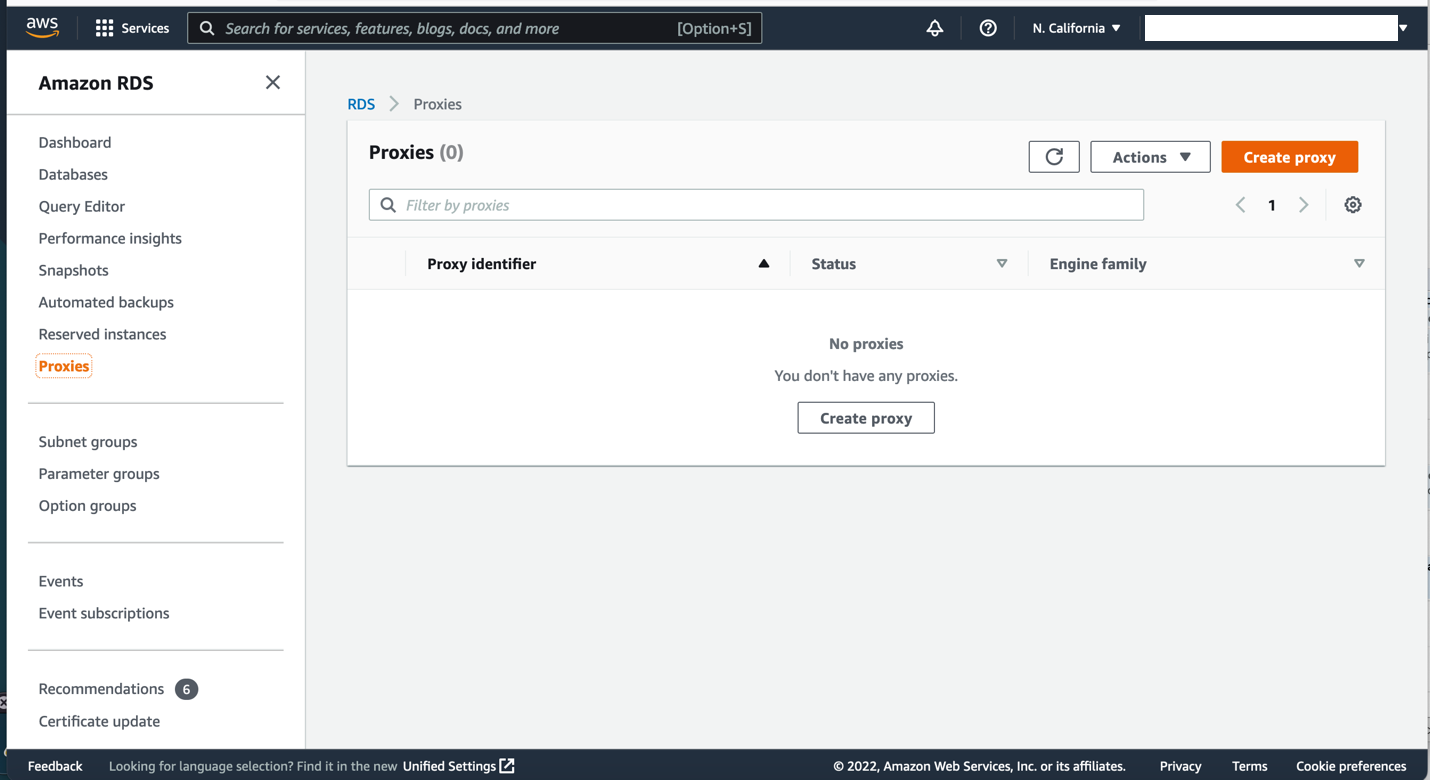Open the N. California region dropdown
1430x780 pixels.
(1076, 28)
